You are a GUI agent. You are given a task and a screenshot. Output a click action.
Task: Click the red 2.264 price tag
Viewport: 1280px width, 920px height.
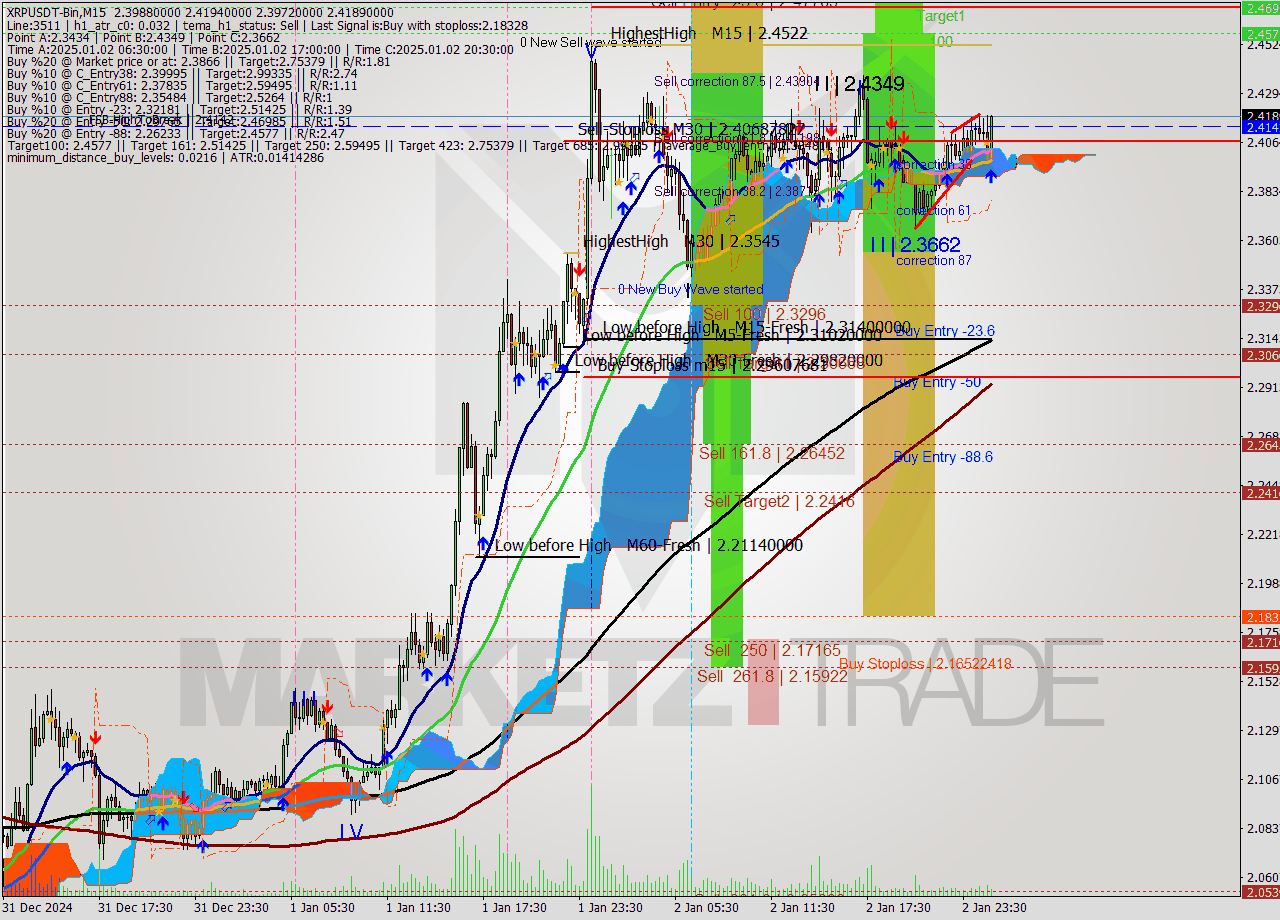pos(1260,445)
